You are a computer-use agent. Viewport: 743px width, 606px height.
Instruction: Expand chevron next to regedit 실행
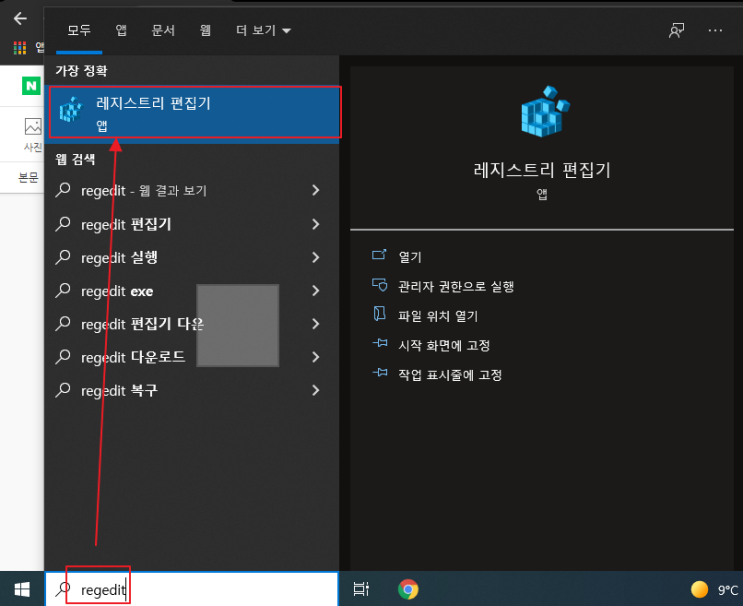click(x=316, y=257)
